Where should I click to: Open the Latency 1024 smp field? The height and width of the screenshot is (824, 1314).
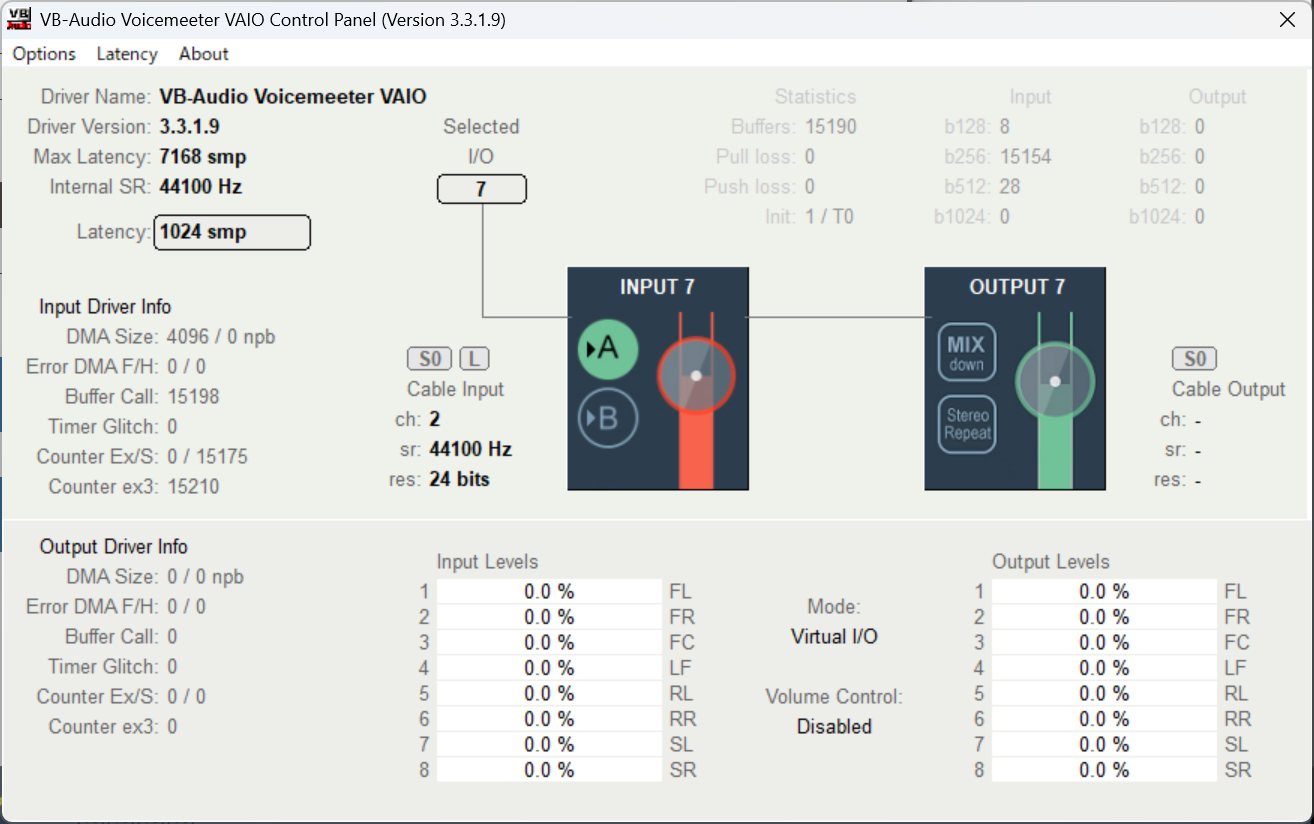click(232, 232)
